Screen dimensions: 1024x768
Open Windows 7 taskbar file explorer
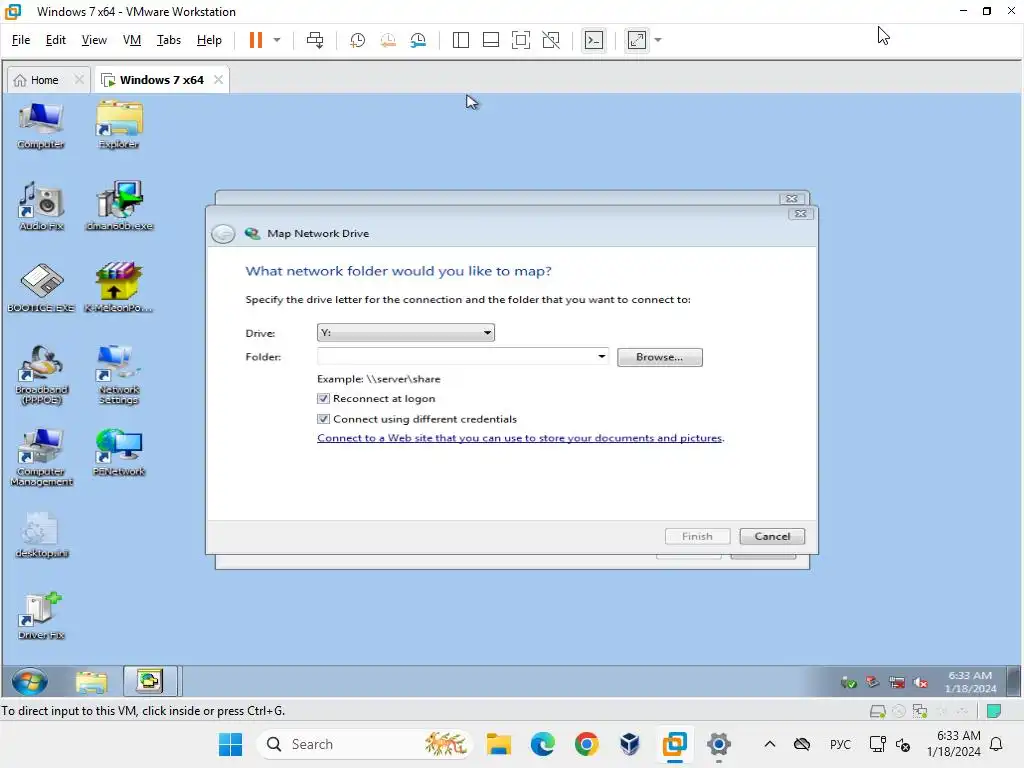pyautogui.click(x=91, y=682)
